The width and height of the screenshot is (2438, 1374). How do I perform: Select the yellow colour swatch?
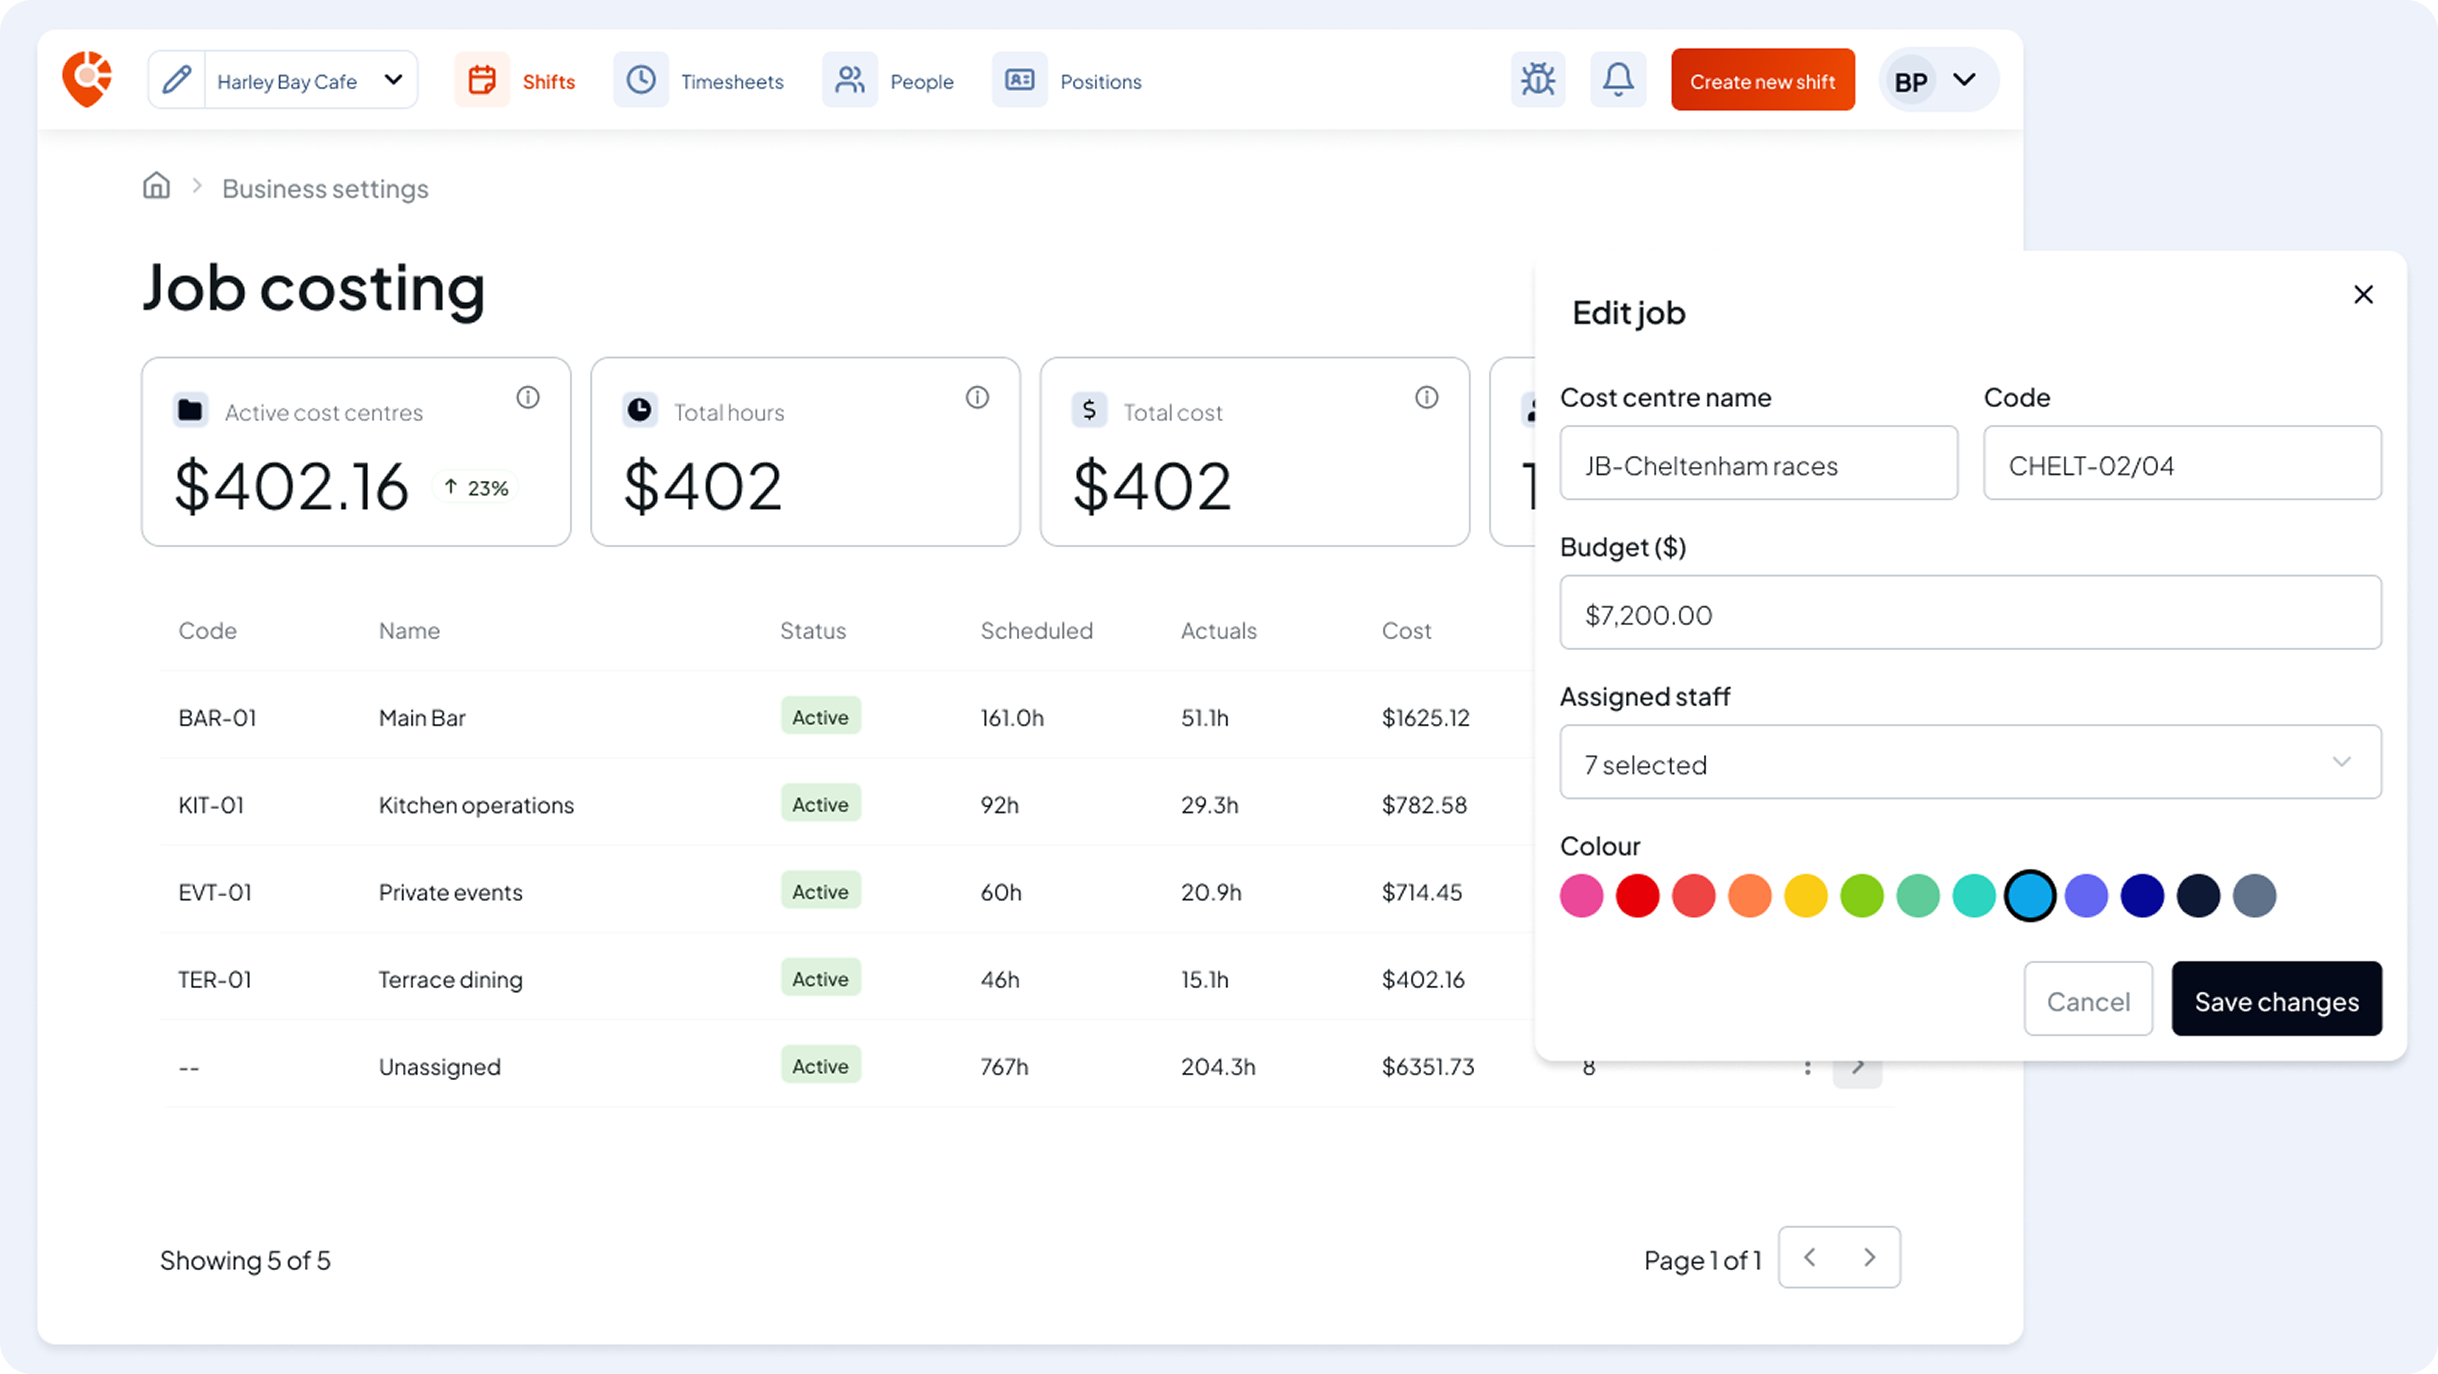1805,895
